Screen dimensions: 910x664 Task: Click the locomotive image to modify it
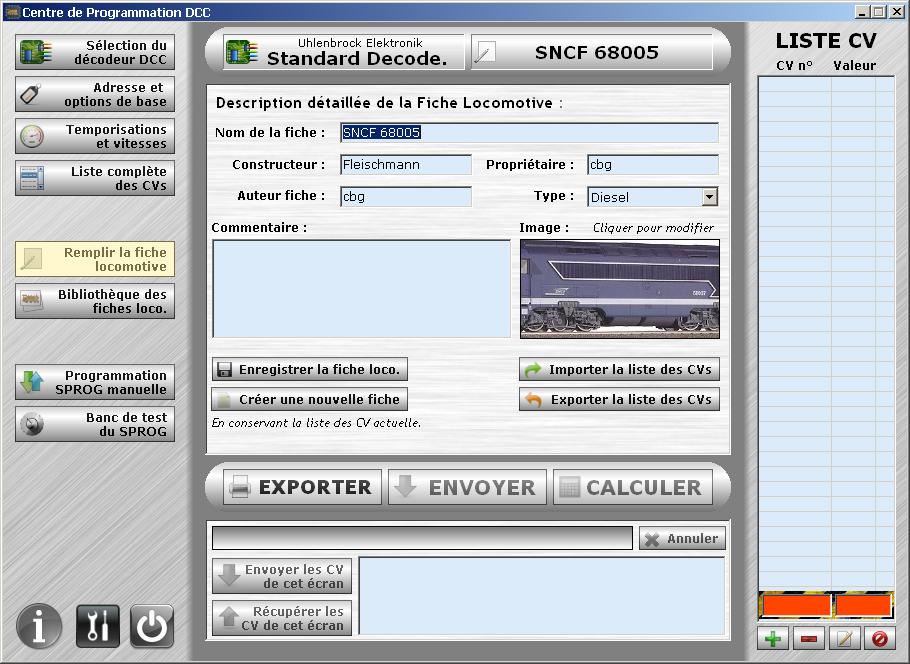coord(620,289)
